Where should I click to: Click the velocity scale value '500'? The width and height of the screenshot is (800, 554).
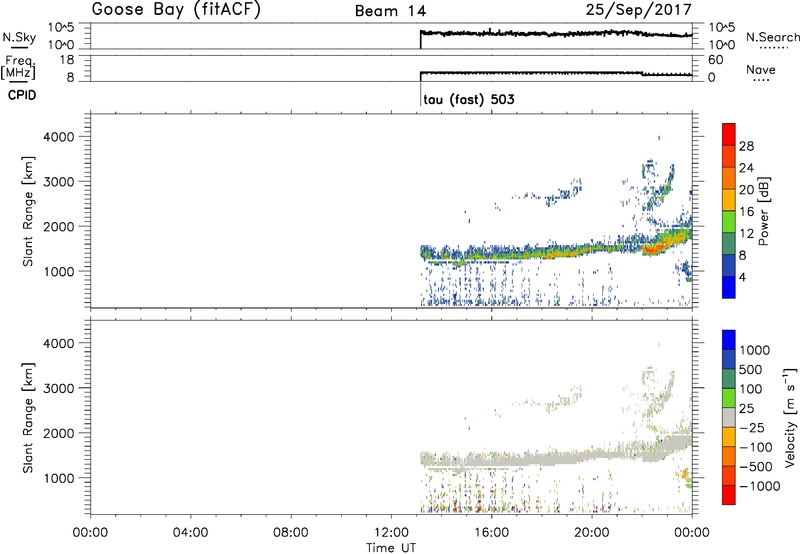point(750,370)
